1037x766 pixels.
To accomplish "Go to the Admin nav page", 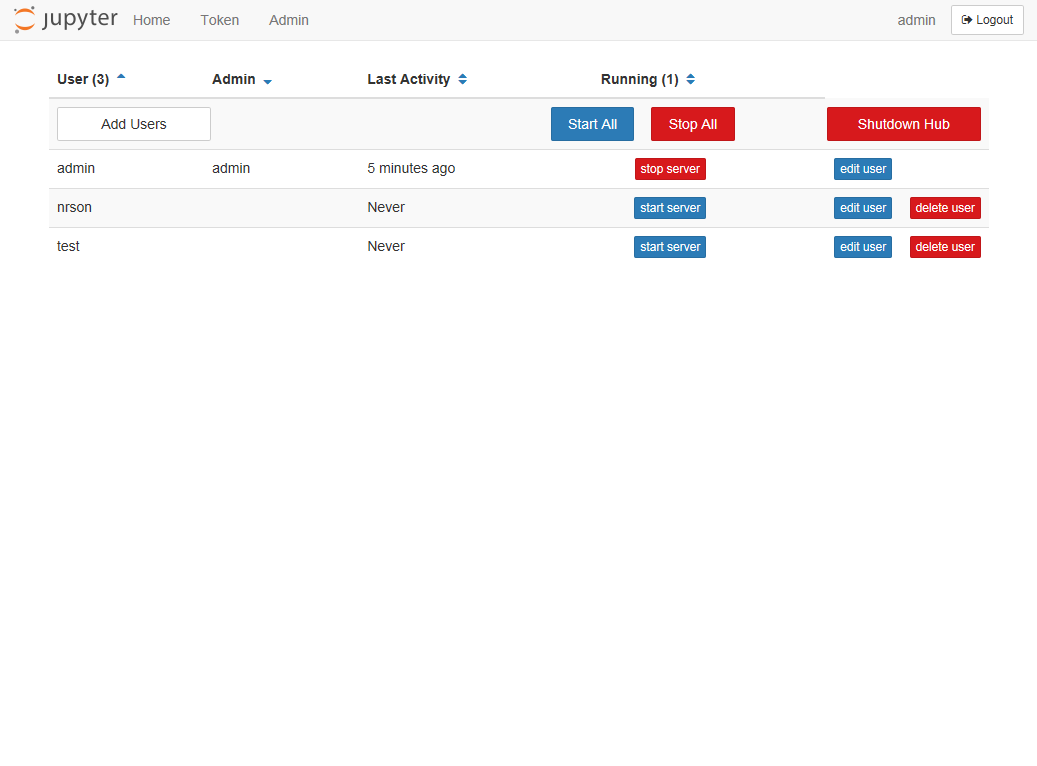I will click(x=288, y=20).
